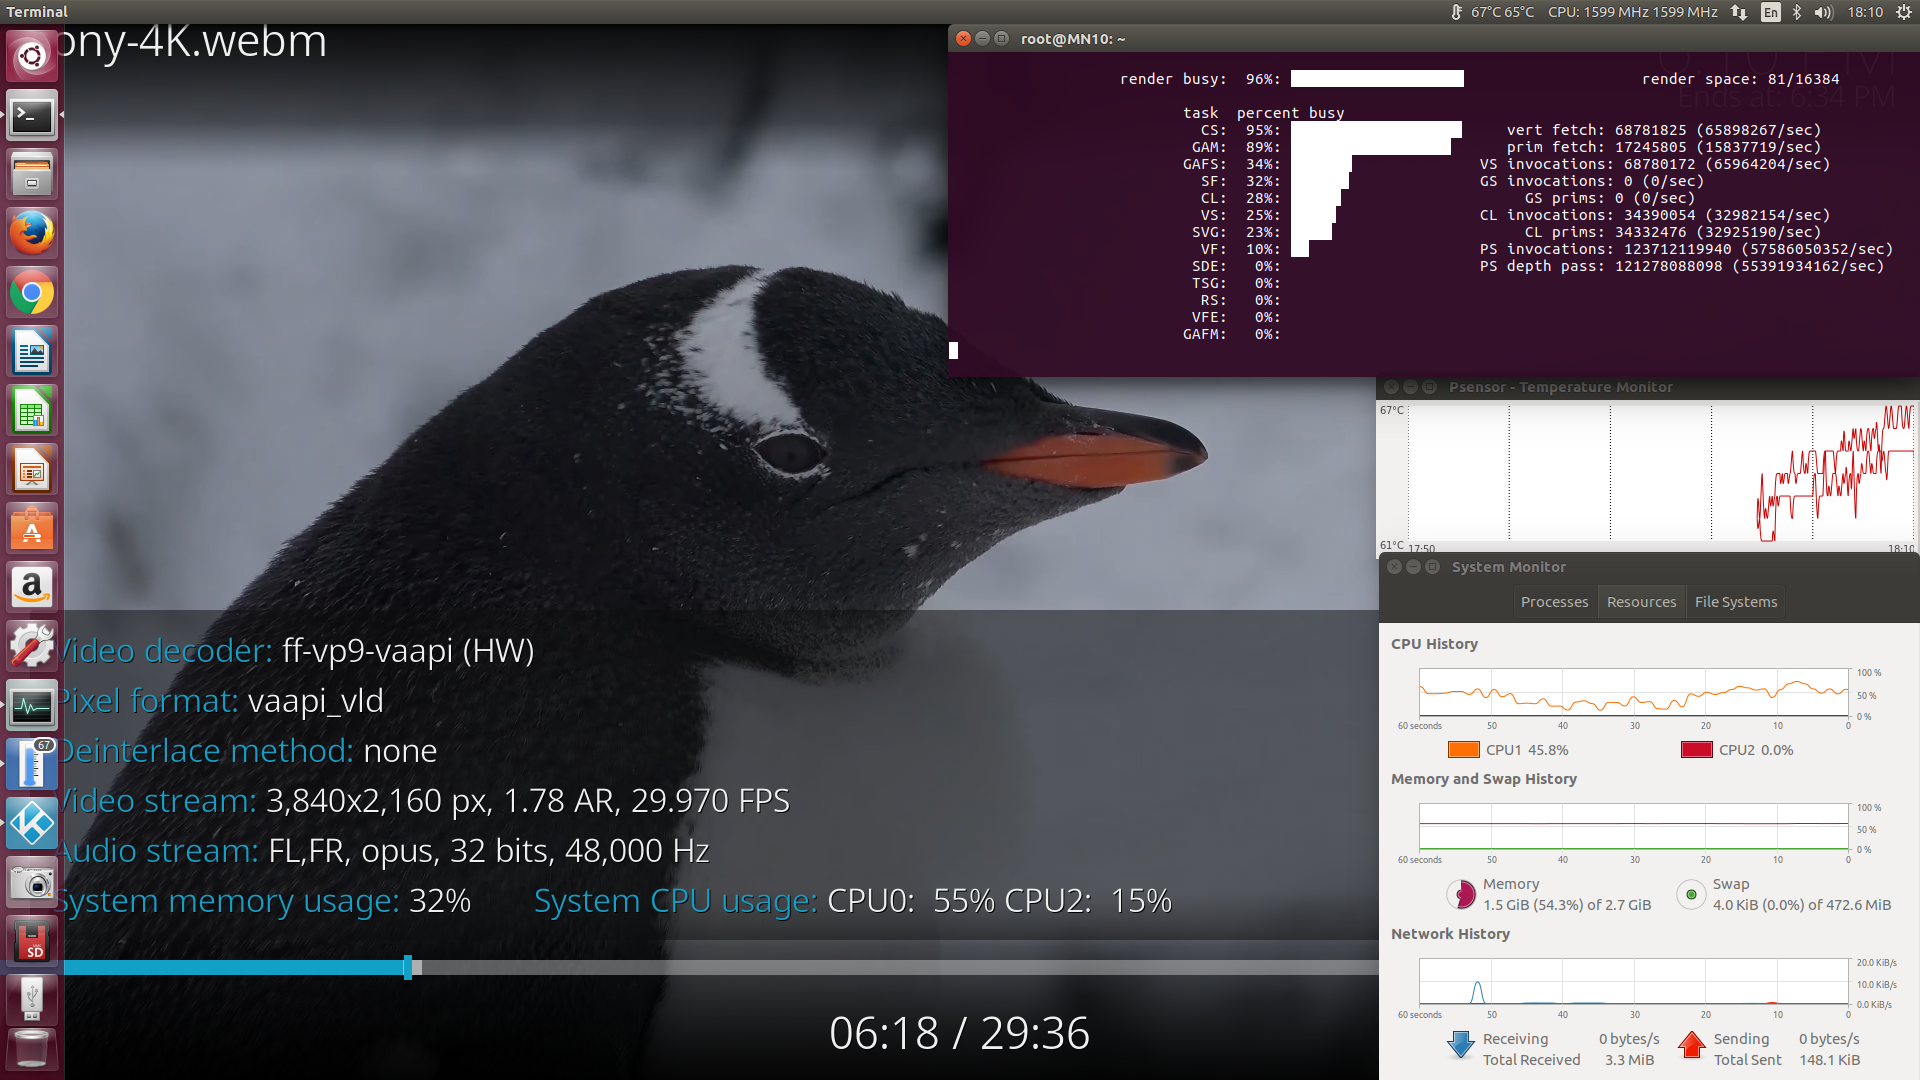This screenshot has height=1080, width=1920.
Task: Open the Amazon launcher icon
Action: [32, 588]
